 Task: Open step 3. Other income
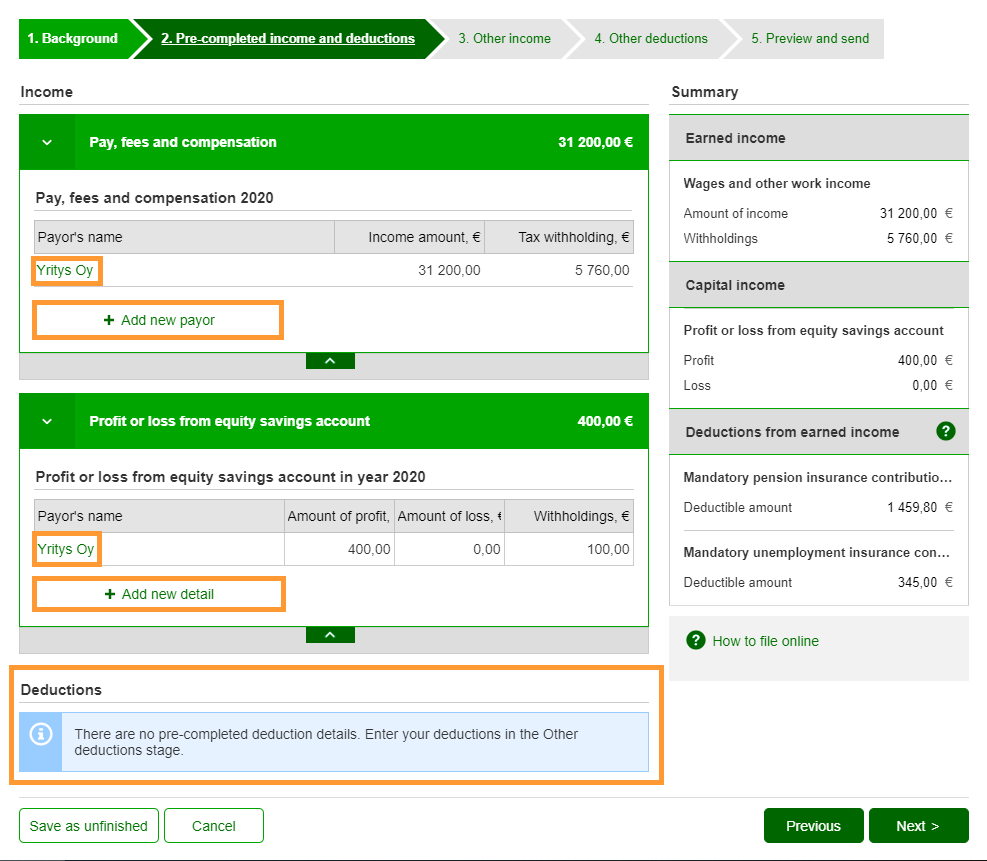504,39
